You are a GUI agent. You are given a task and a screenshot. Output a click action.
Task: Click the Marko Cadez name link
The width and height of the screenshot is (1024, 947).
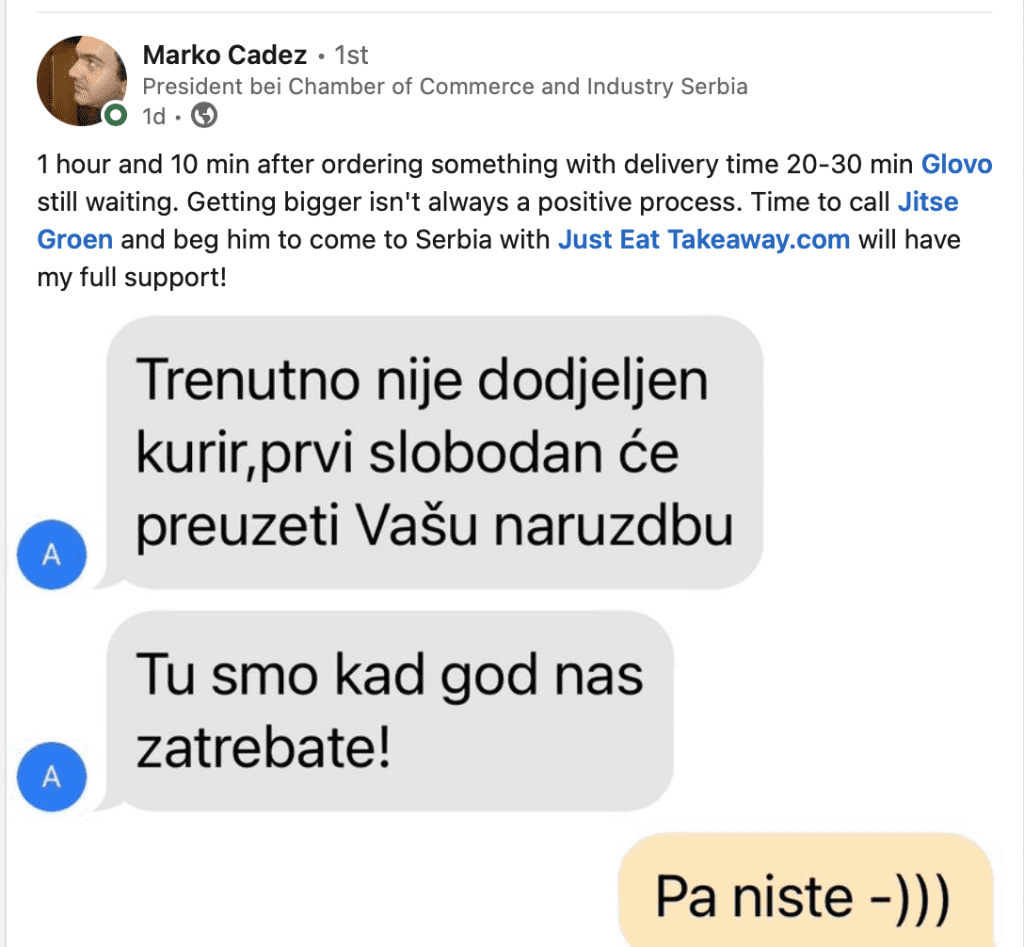pos(225,55)
